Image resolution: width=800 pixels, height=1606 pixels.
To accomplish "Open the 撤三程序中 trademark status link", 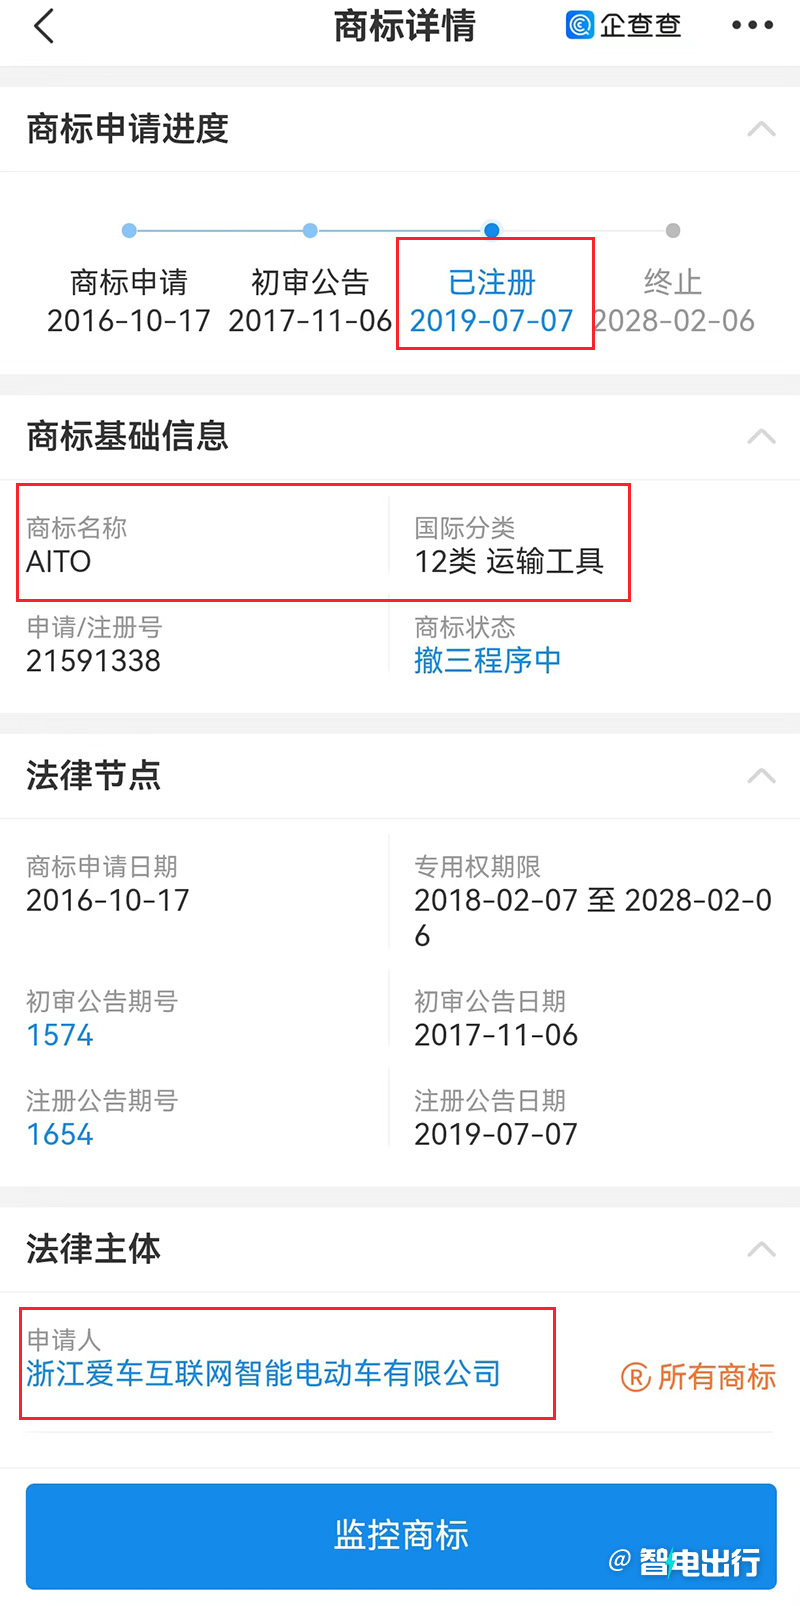I will click(x=488, y=660).
